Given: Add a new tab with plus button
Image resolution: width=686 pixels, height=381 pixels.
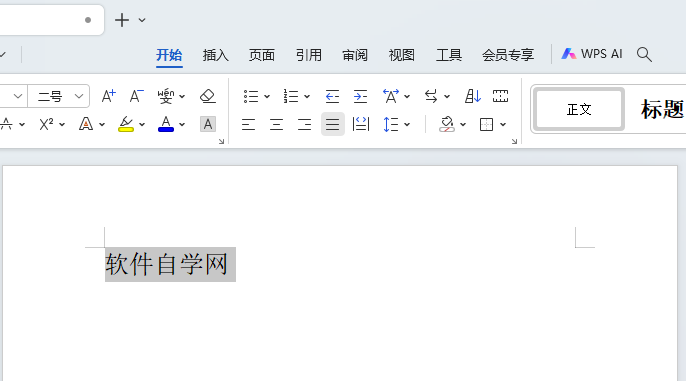Looking at the screenshot, I should tap(122, 20).
